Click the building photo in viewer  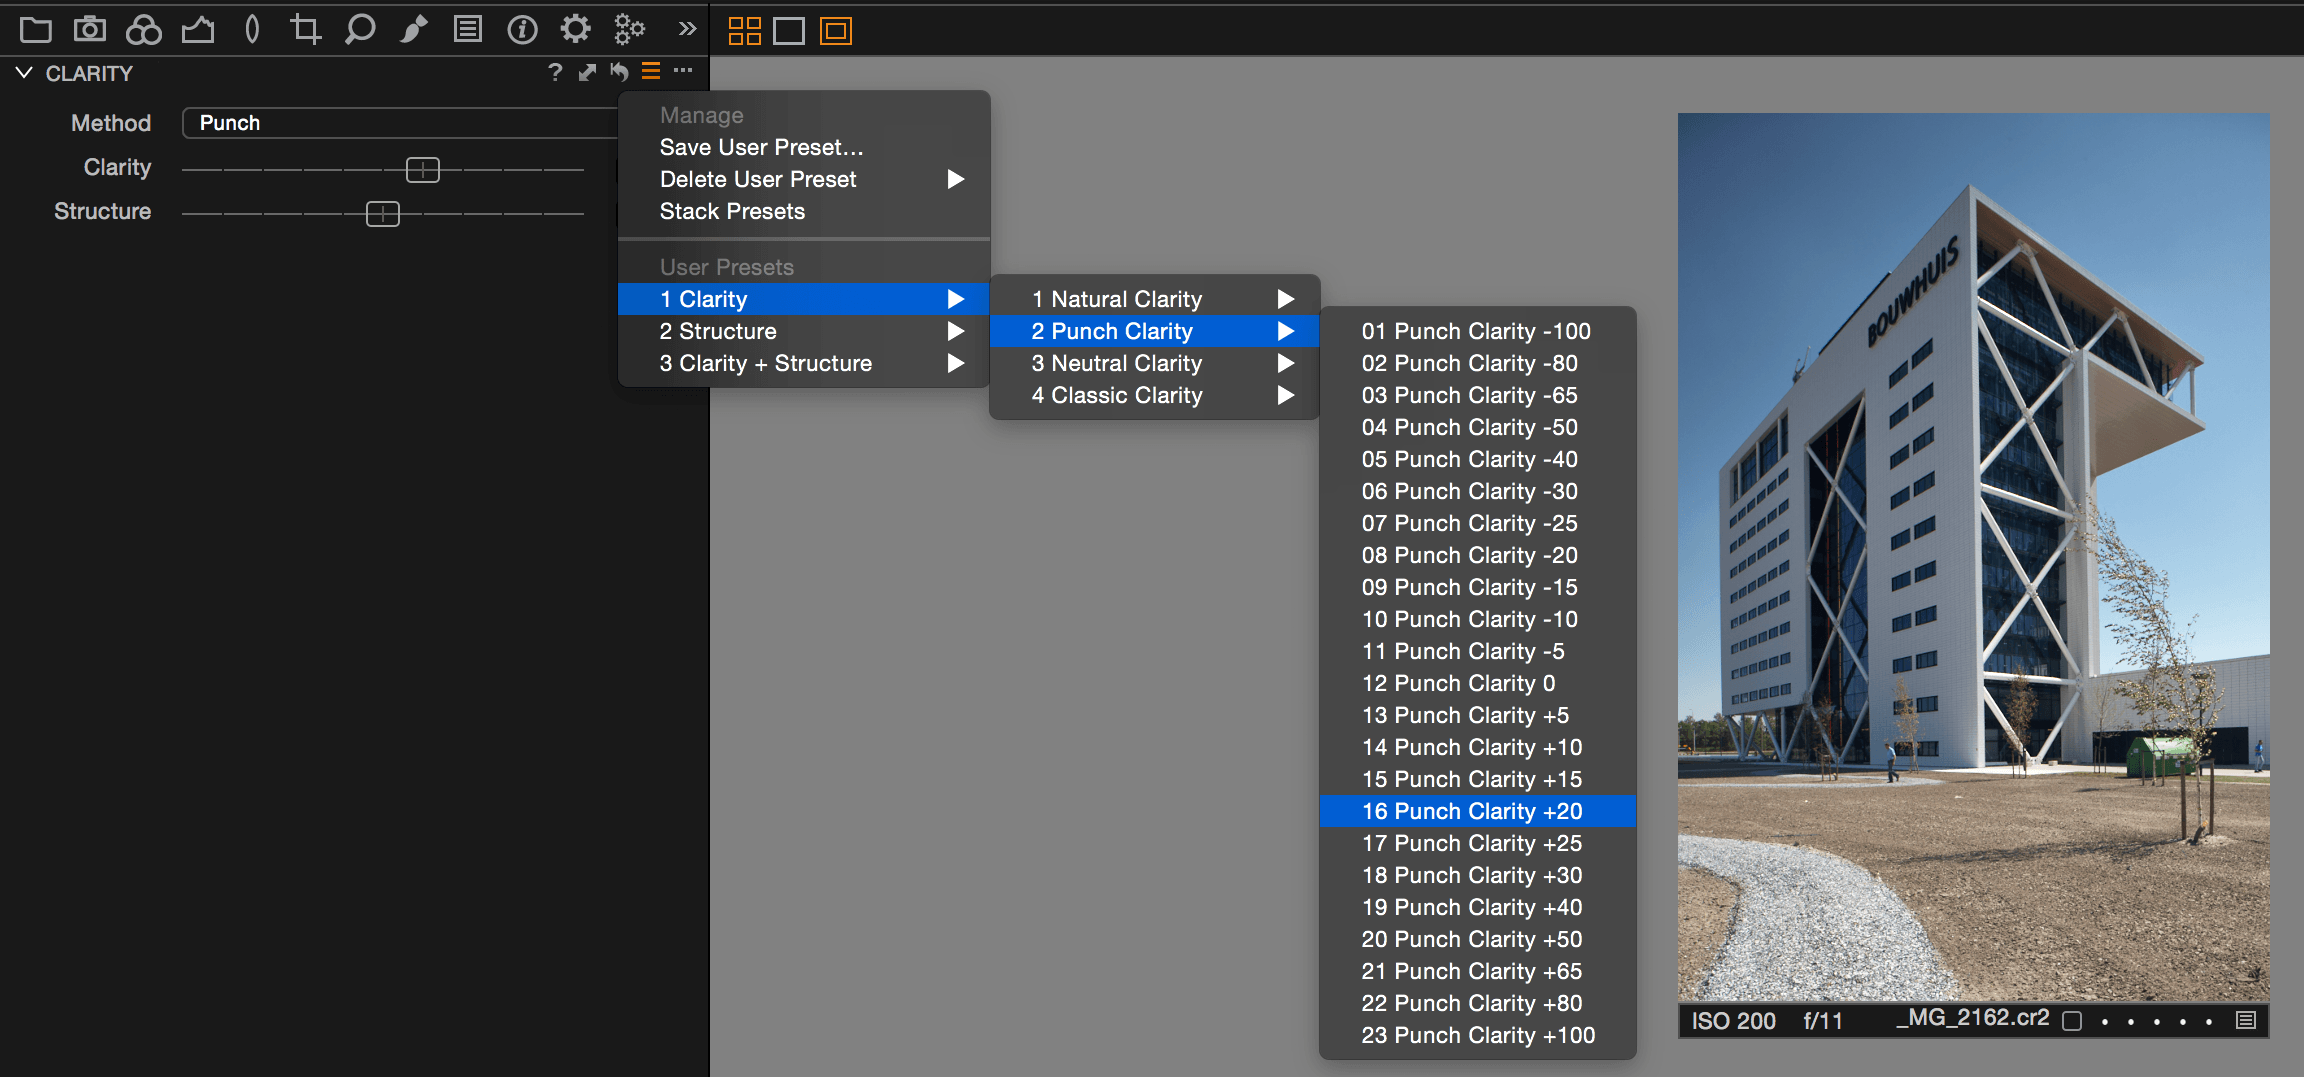click(1973, 557)
